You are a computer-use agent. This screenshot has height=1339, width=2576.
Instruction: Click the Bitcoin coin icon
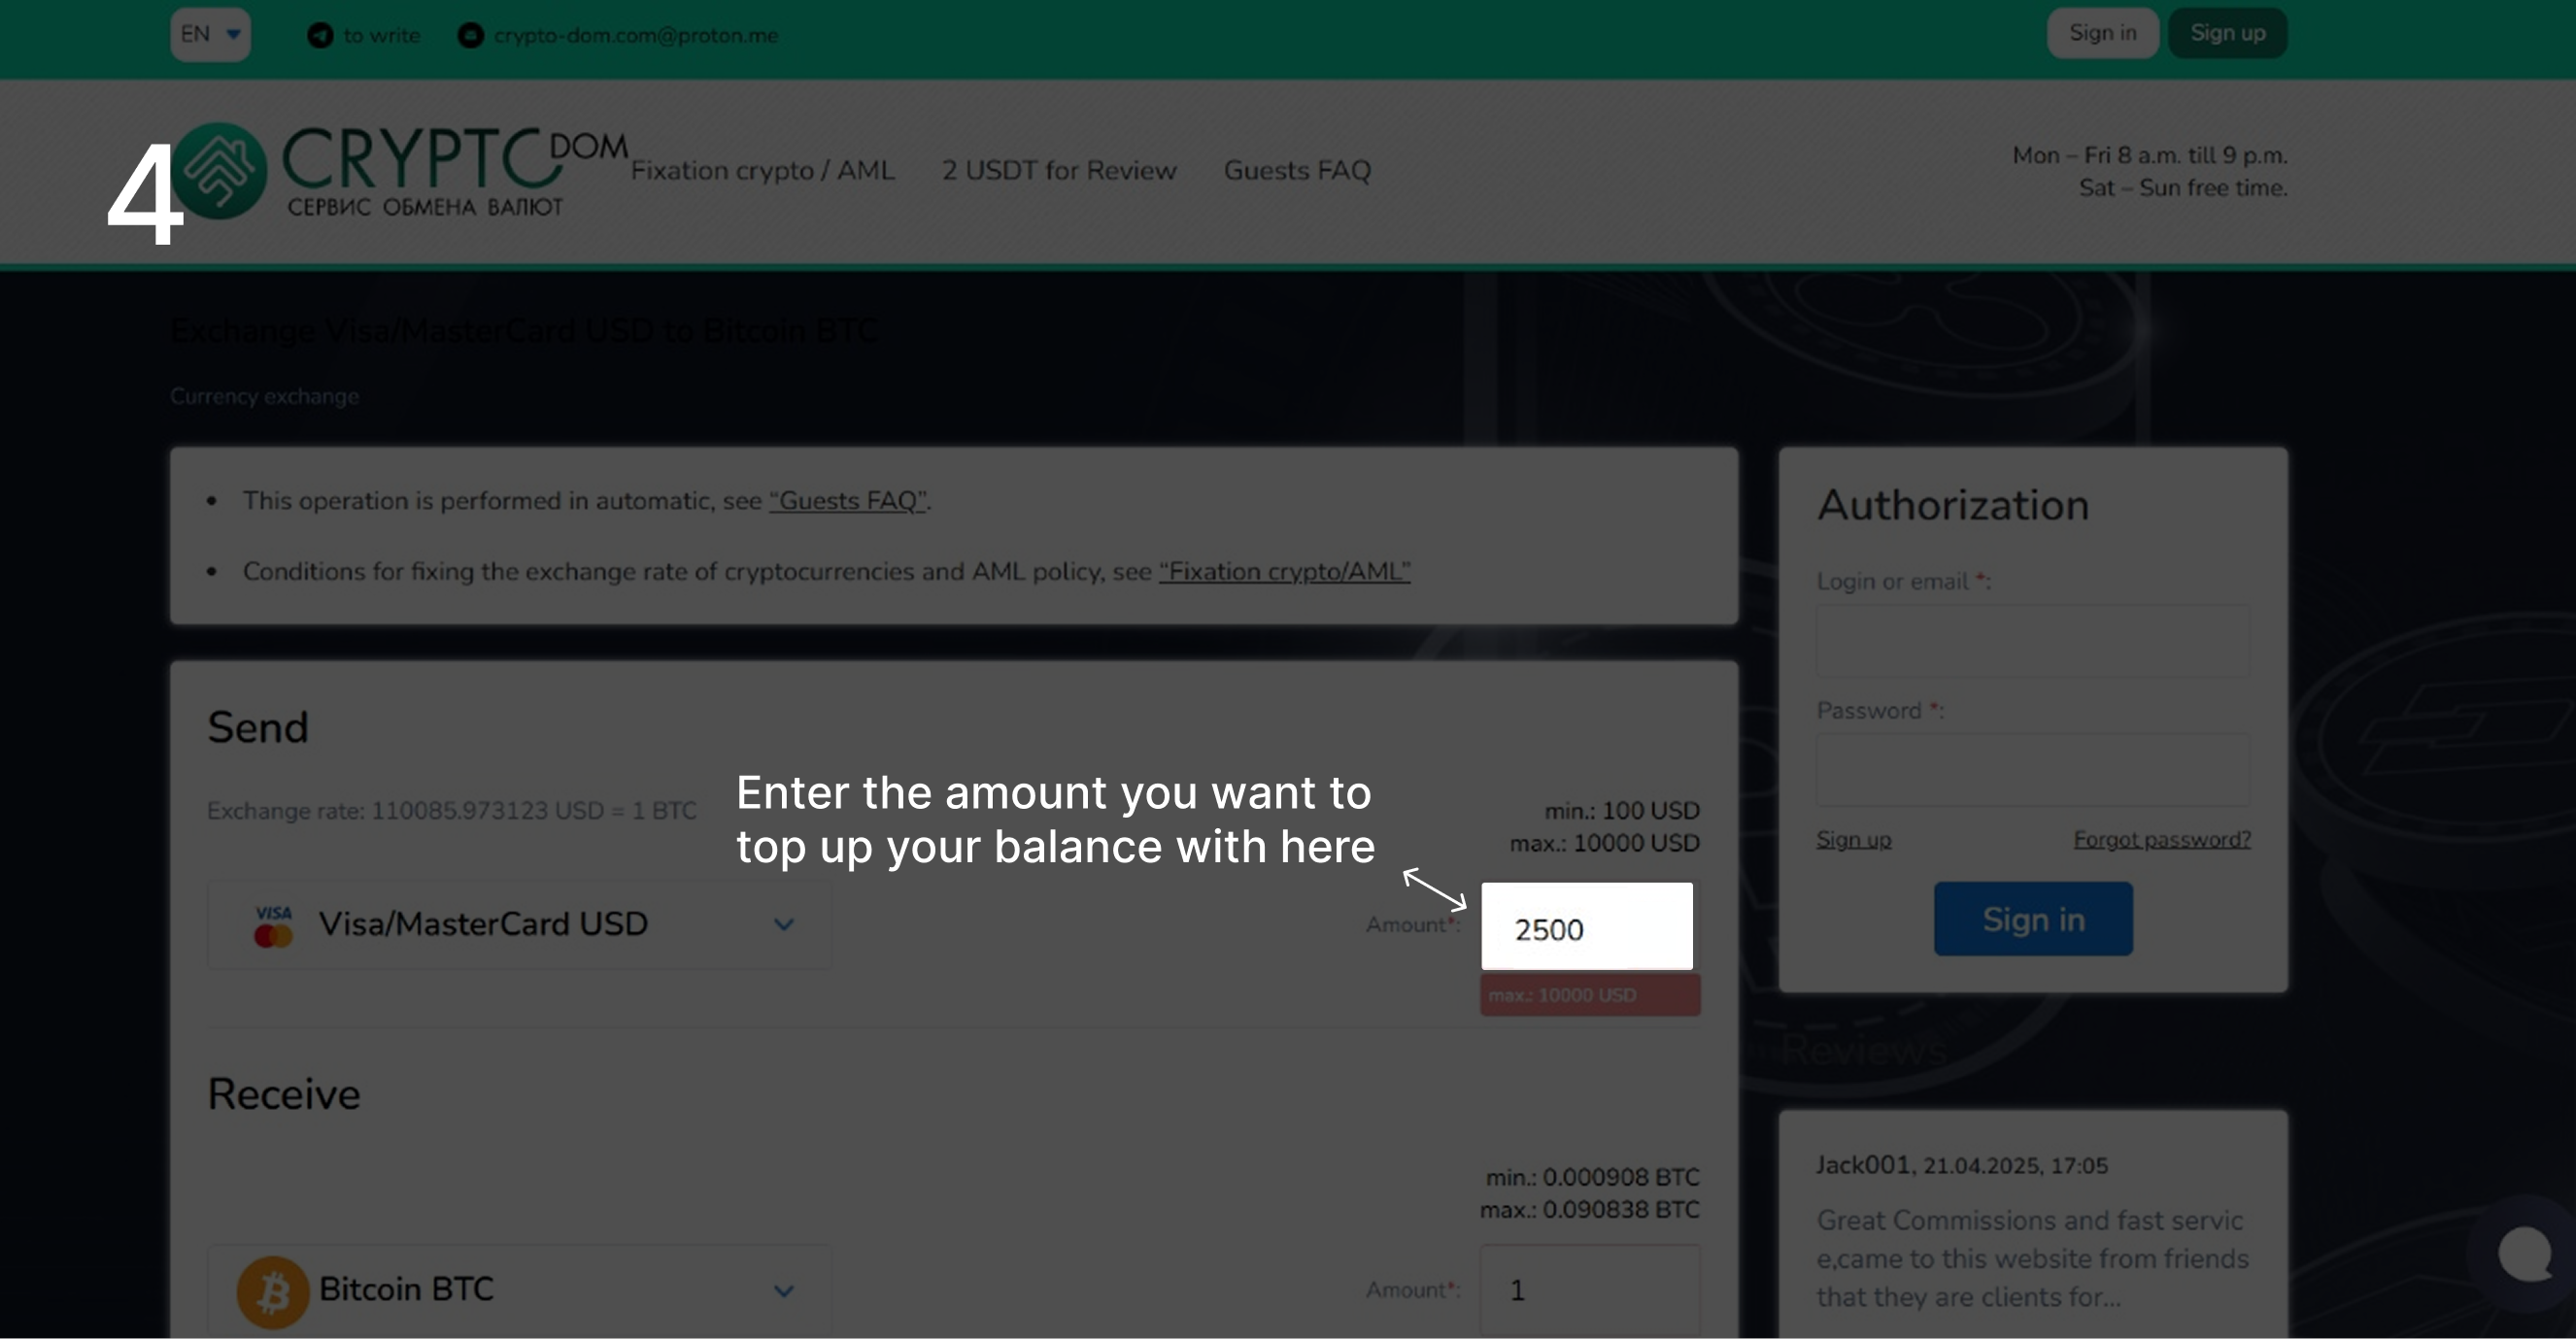[273, 1291]
